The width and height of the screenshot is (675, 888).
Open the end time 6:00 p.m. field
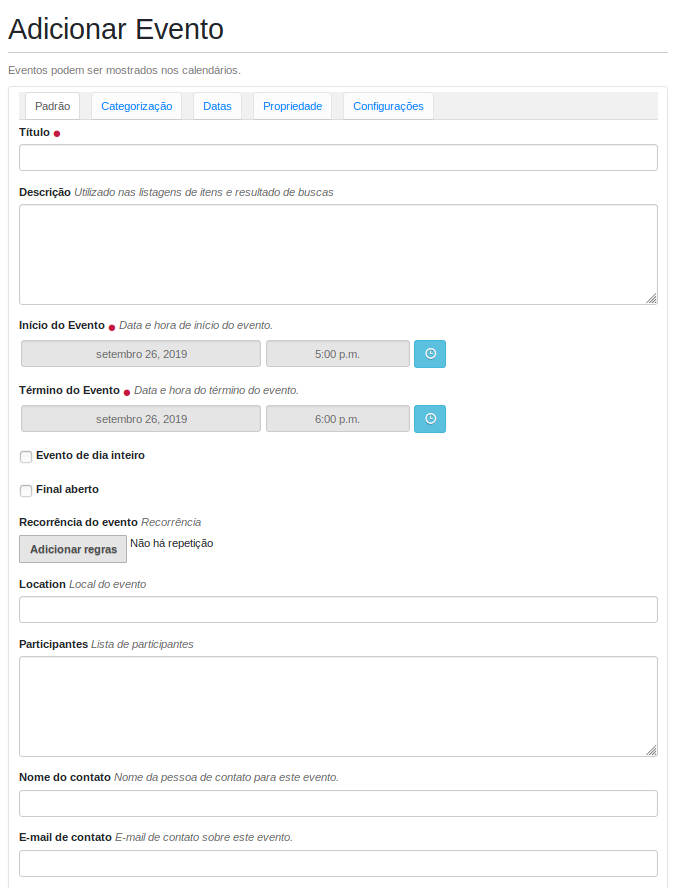pos(337,419)
